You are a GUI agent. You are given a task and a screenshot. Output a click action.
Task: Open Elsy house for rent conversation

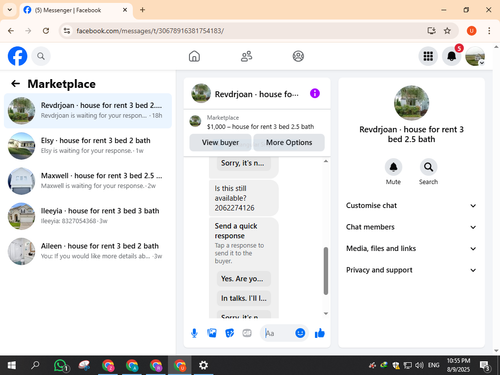(88, 146)
